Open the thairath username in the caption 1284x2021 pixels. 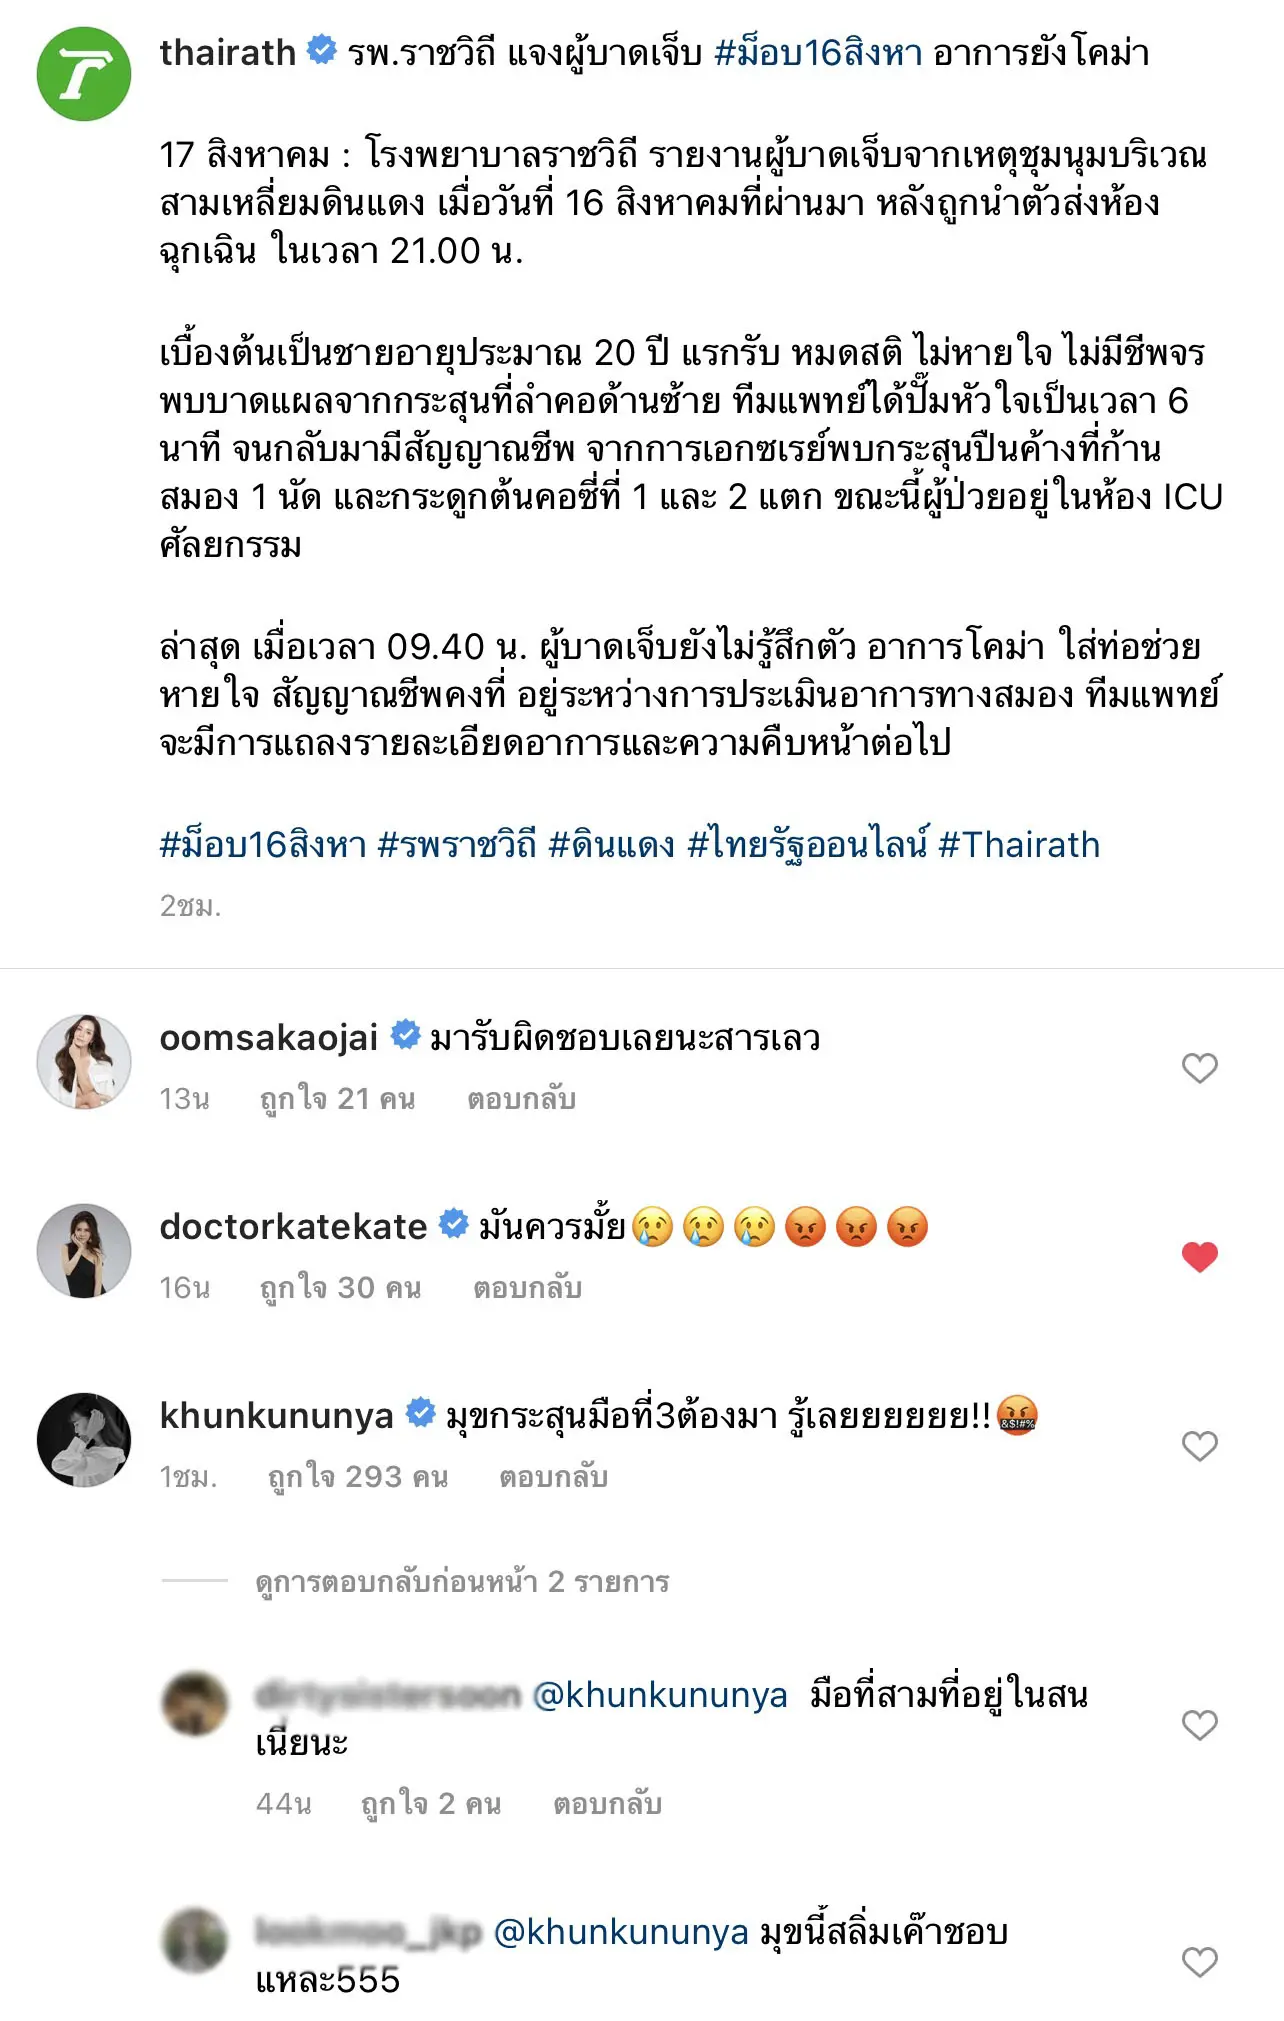coord(228,52)
